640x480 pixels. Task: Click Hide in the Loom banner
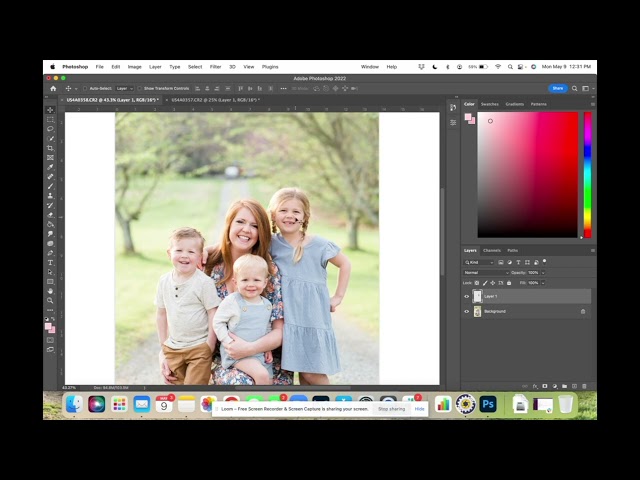point(420,409)
